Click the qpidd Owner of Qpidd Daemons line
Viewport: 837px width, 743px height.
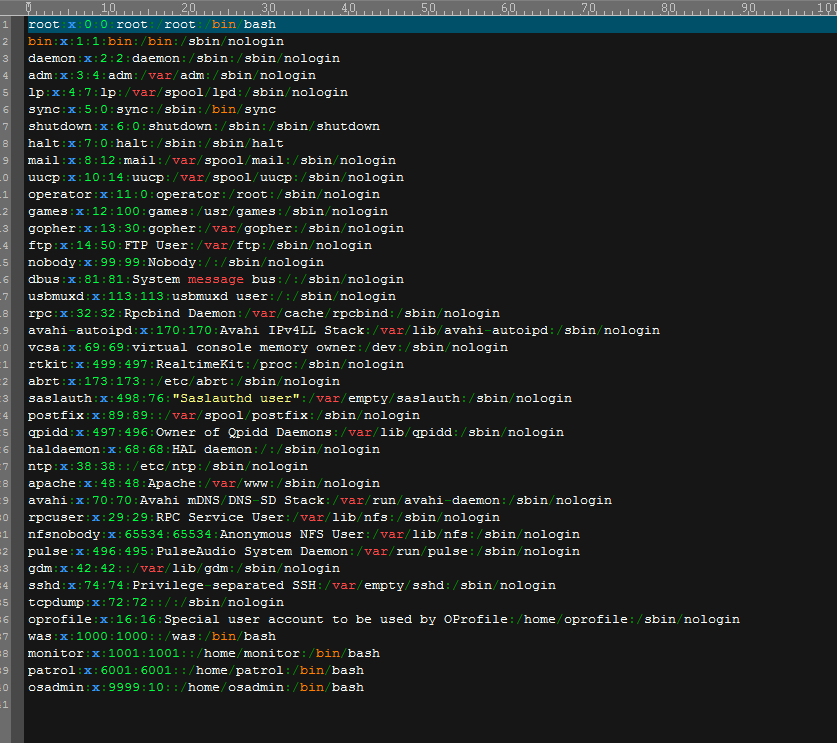click(x=296, y=433)
